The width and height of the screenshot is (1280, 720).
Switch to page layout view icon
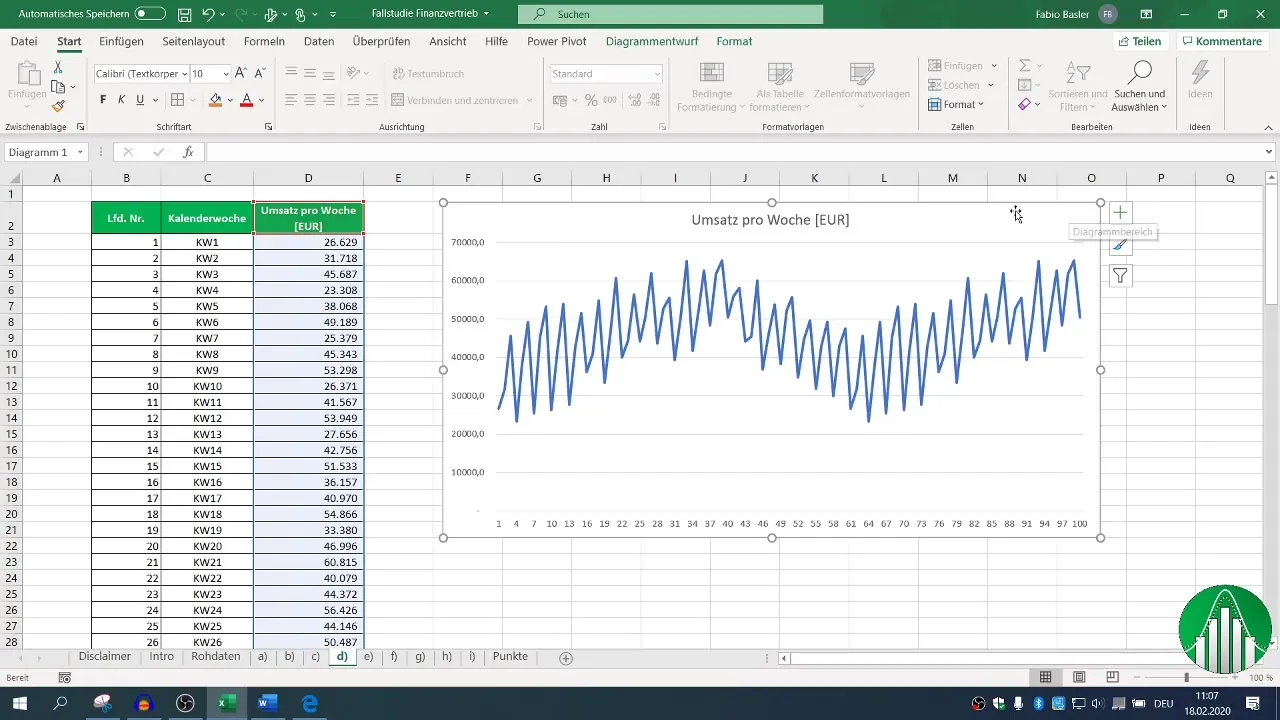(1079, 677)
